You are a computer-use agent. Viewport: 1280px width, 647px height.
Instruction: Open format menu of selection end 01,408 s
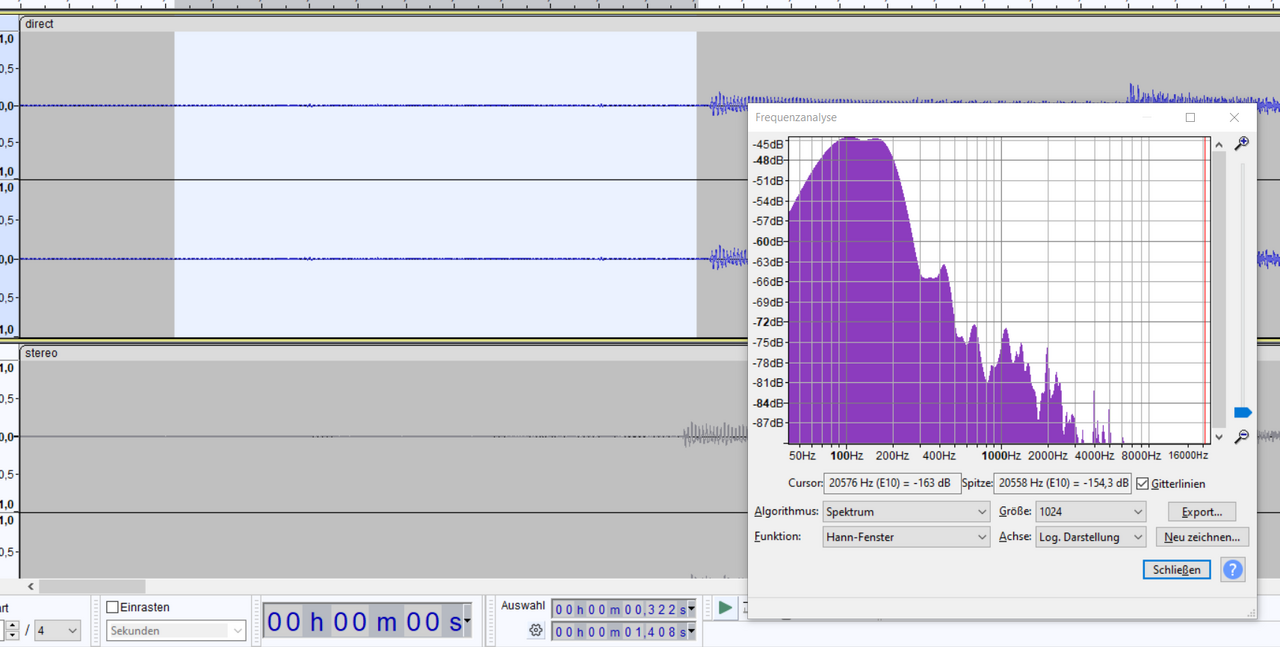tap(692, 632)
